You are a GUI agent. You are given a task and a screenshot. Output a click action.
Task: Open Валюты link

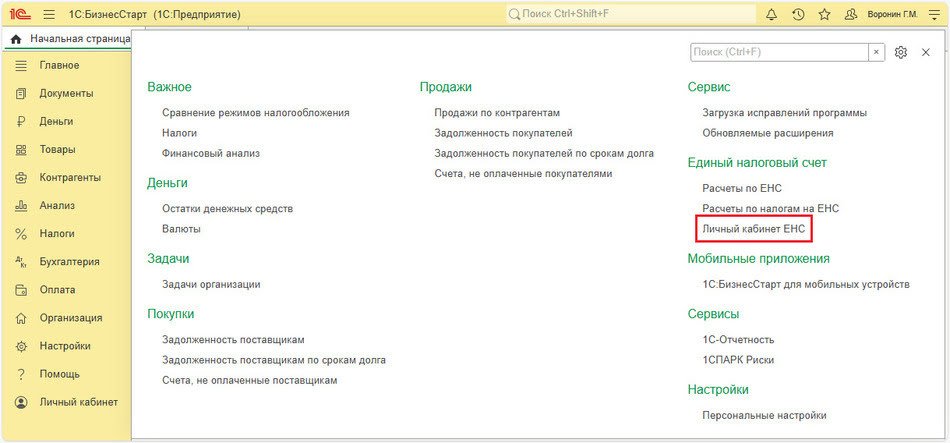point(181,229)
